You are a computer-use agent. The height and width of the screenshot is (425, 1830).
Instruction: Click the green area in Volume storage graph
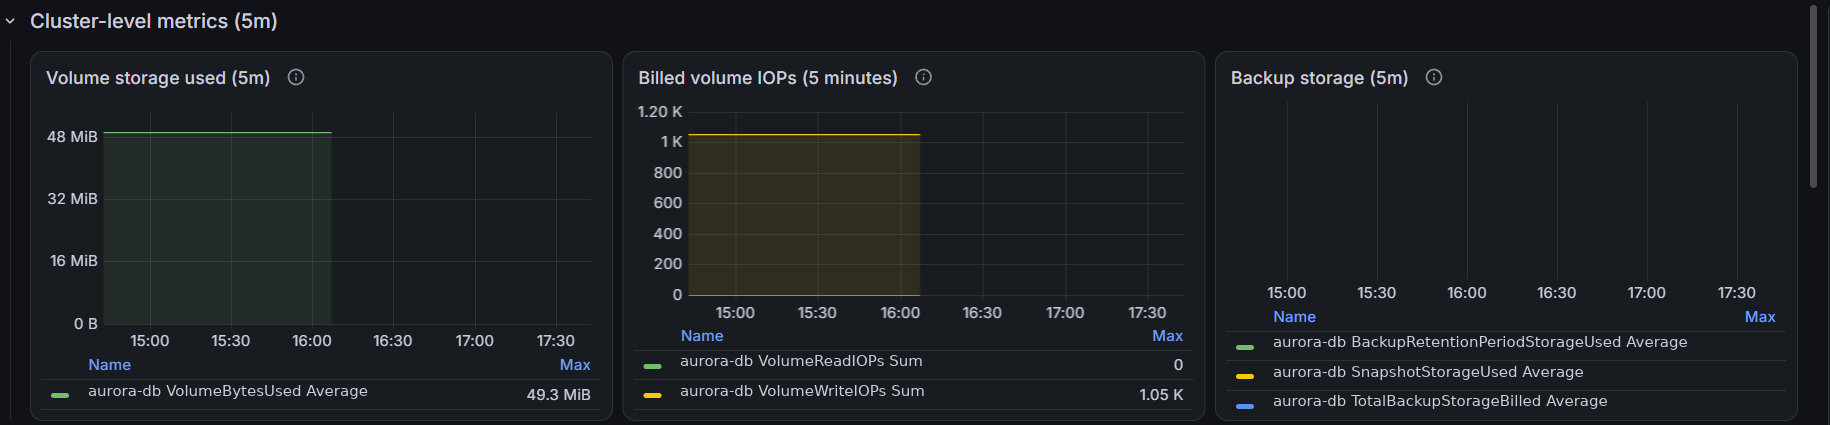[x=217, y=228]
